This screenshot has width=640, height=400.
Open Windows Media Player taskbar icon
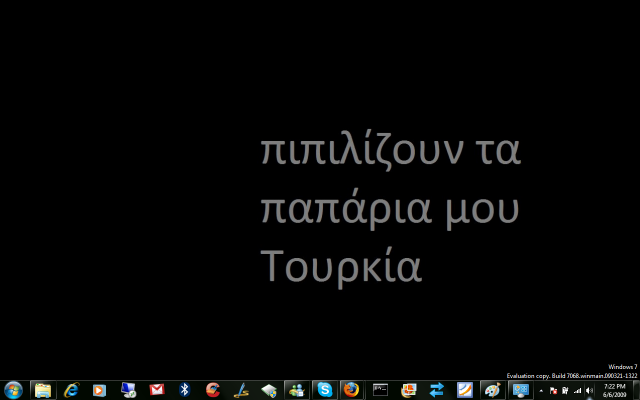tap(99, 390)
